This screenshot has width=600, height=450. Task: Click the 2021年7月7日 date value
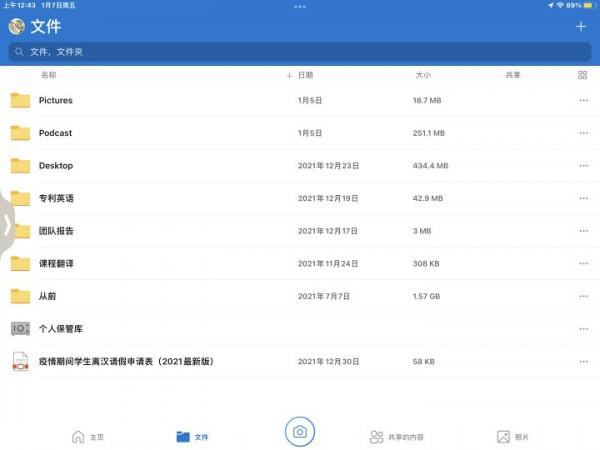pyautogui.click(x=324, y=296)
